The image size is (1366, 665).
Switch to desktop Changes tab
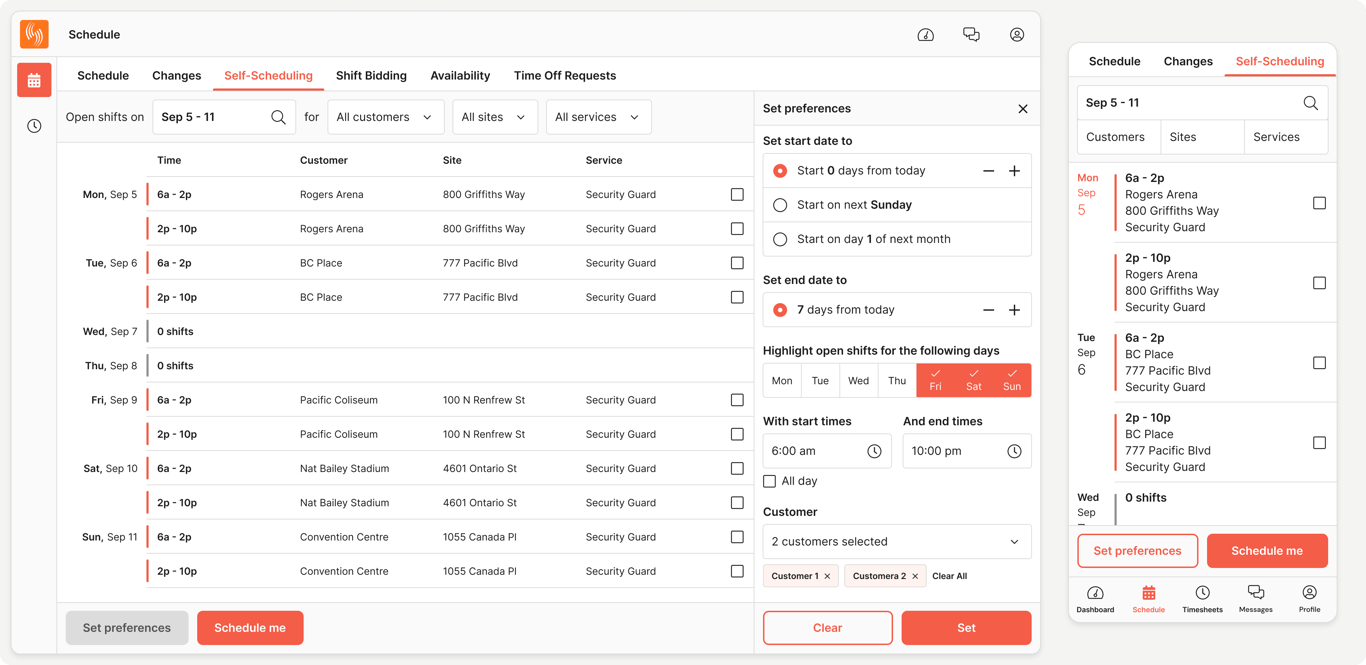pos(176,76)
